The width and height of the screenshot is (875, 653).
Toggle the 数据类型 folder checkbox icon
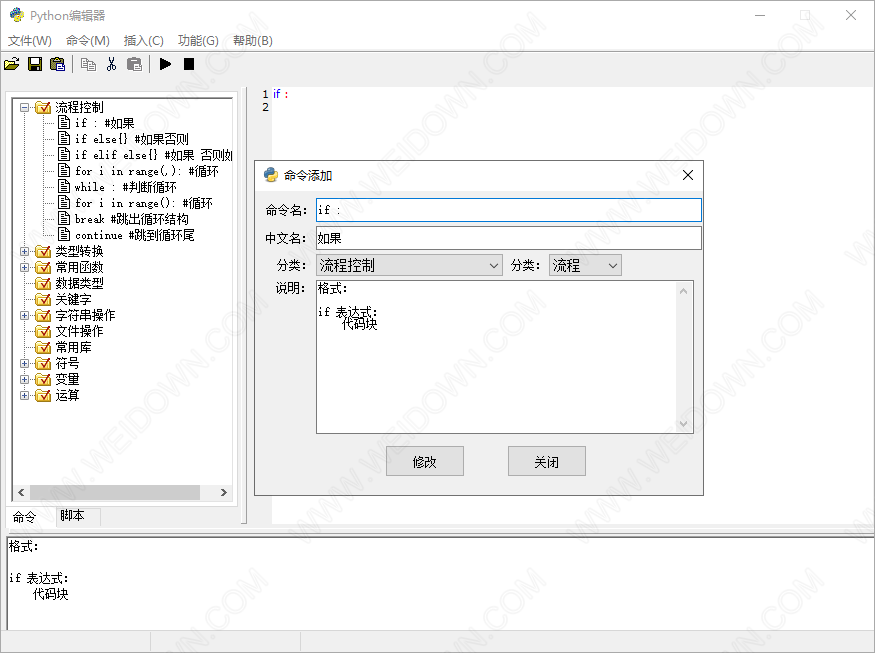point(43,284)
